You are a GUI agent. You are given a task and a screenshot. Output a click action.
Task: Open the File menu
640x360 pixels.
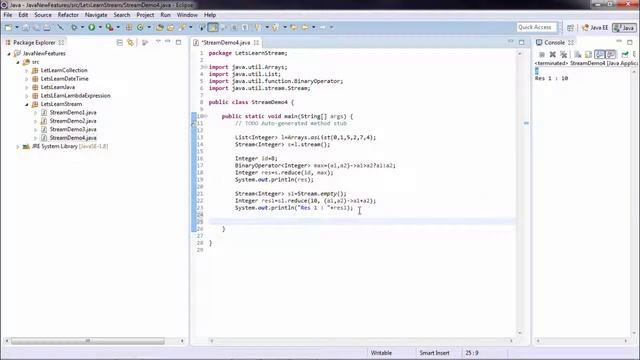(8, 15)
